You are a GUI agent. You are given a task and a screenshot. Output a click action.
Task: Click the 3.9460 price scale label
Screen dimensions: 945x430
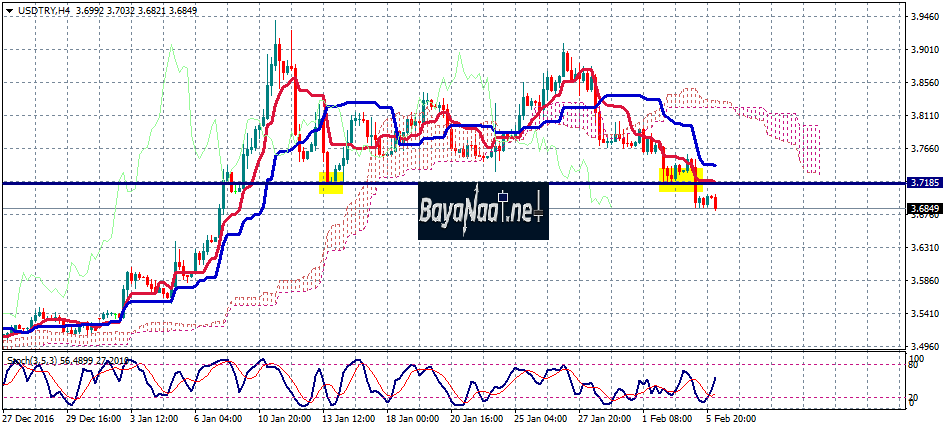922,17
